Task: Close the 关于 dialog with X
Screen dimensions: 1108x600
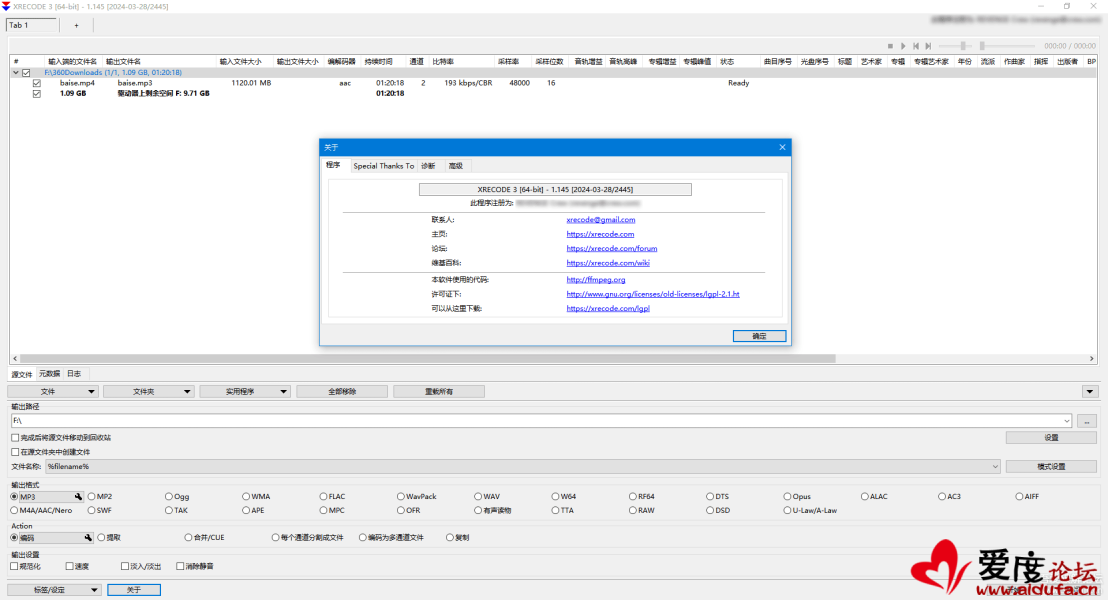Action: [x=782, y=147]
